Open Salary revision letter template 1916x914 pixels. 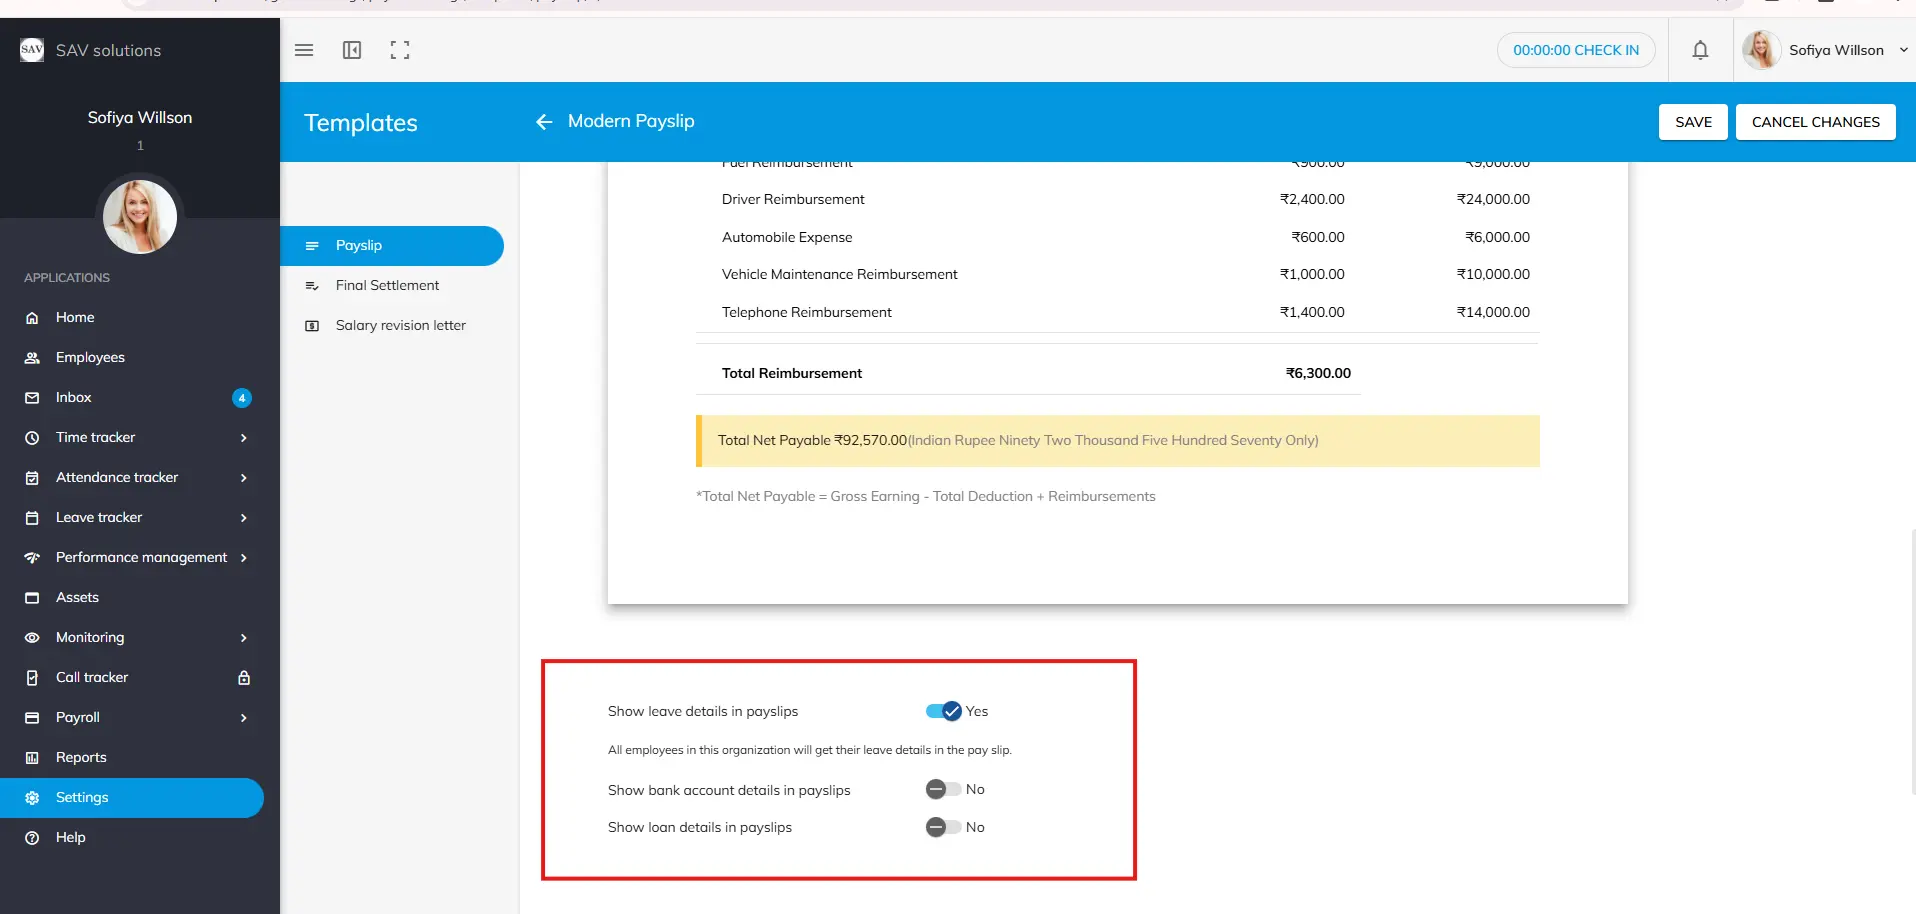pyautogui.click(x=400, y=326)
